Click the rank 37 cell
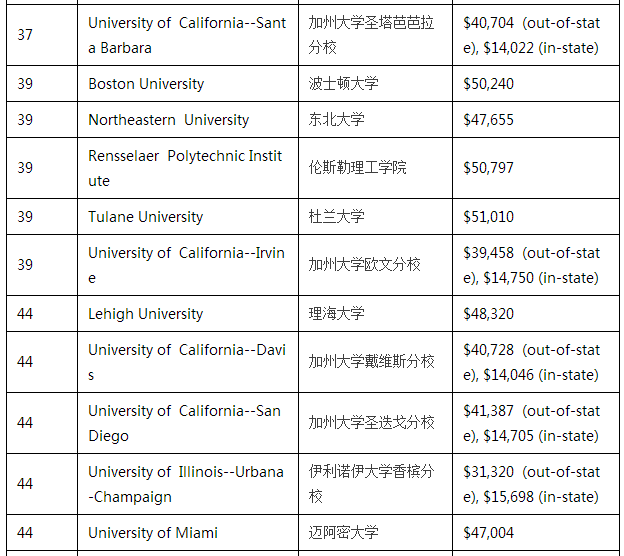 point(25,35)
